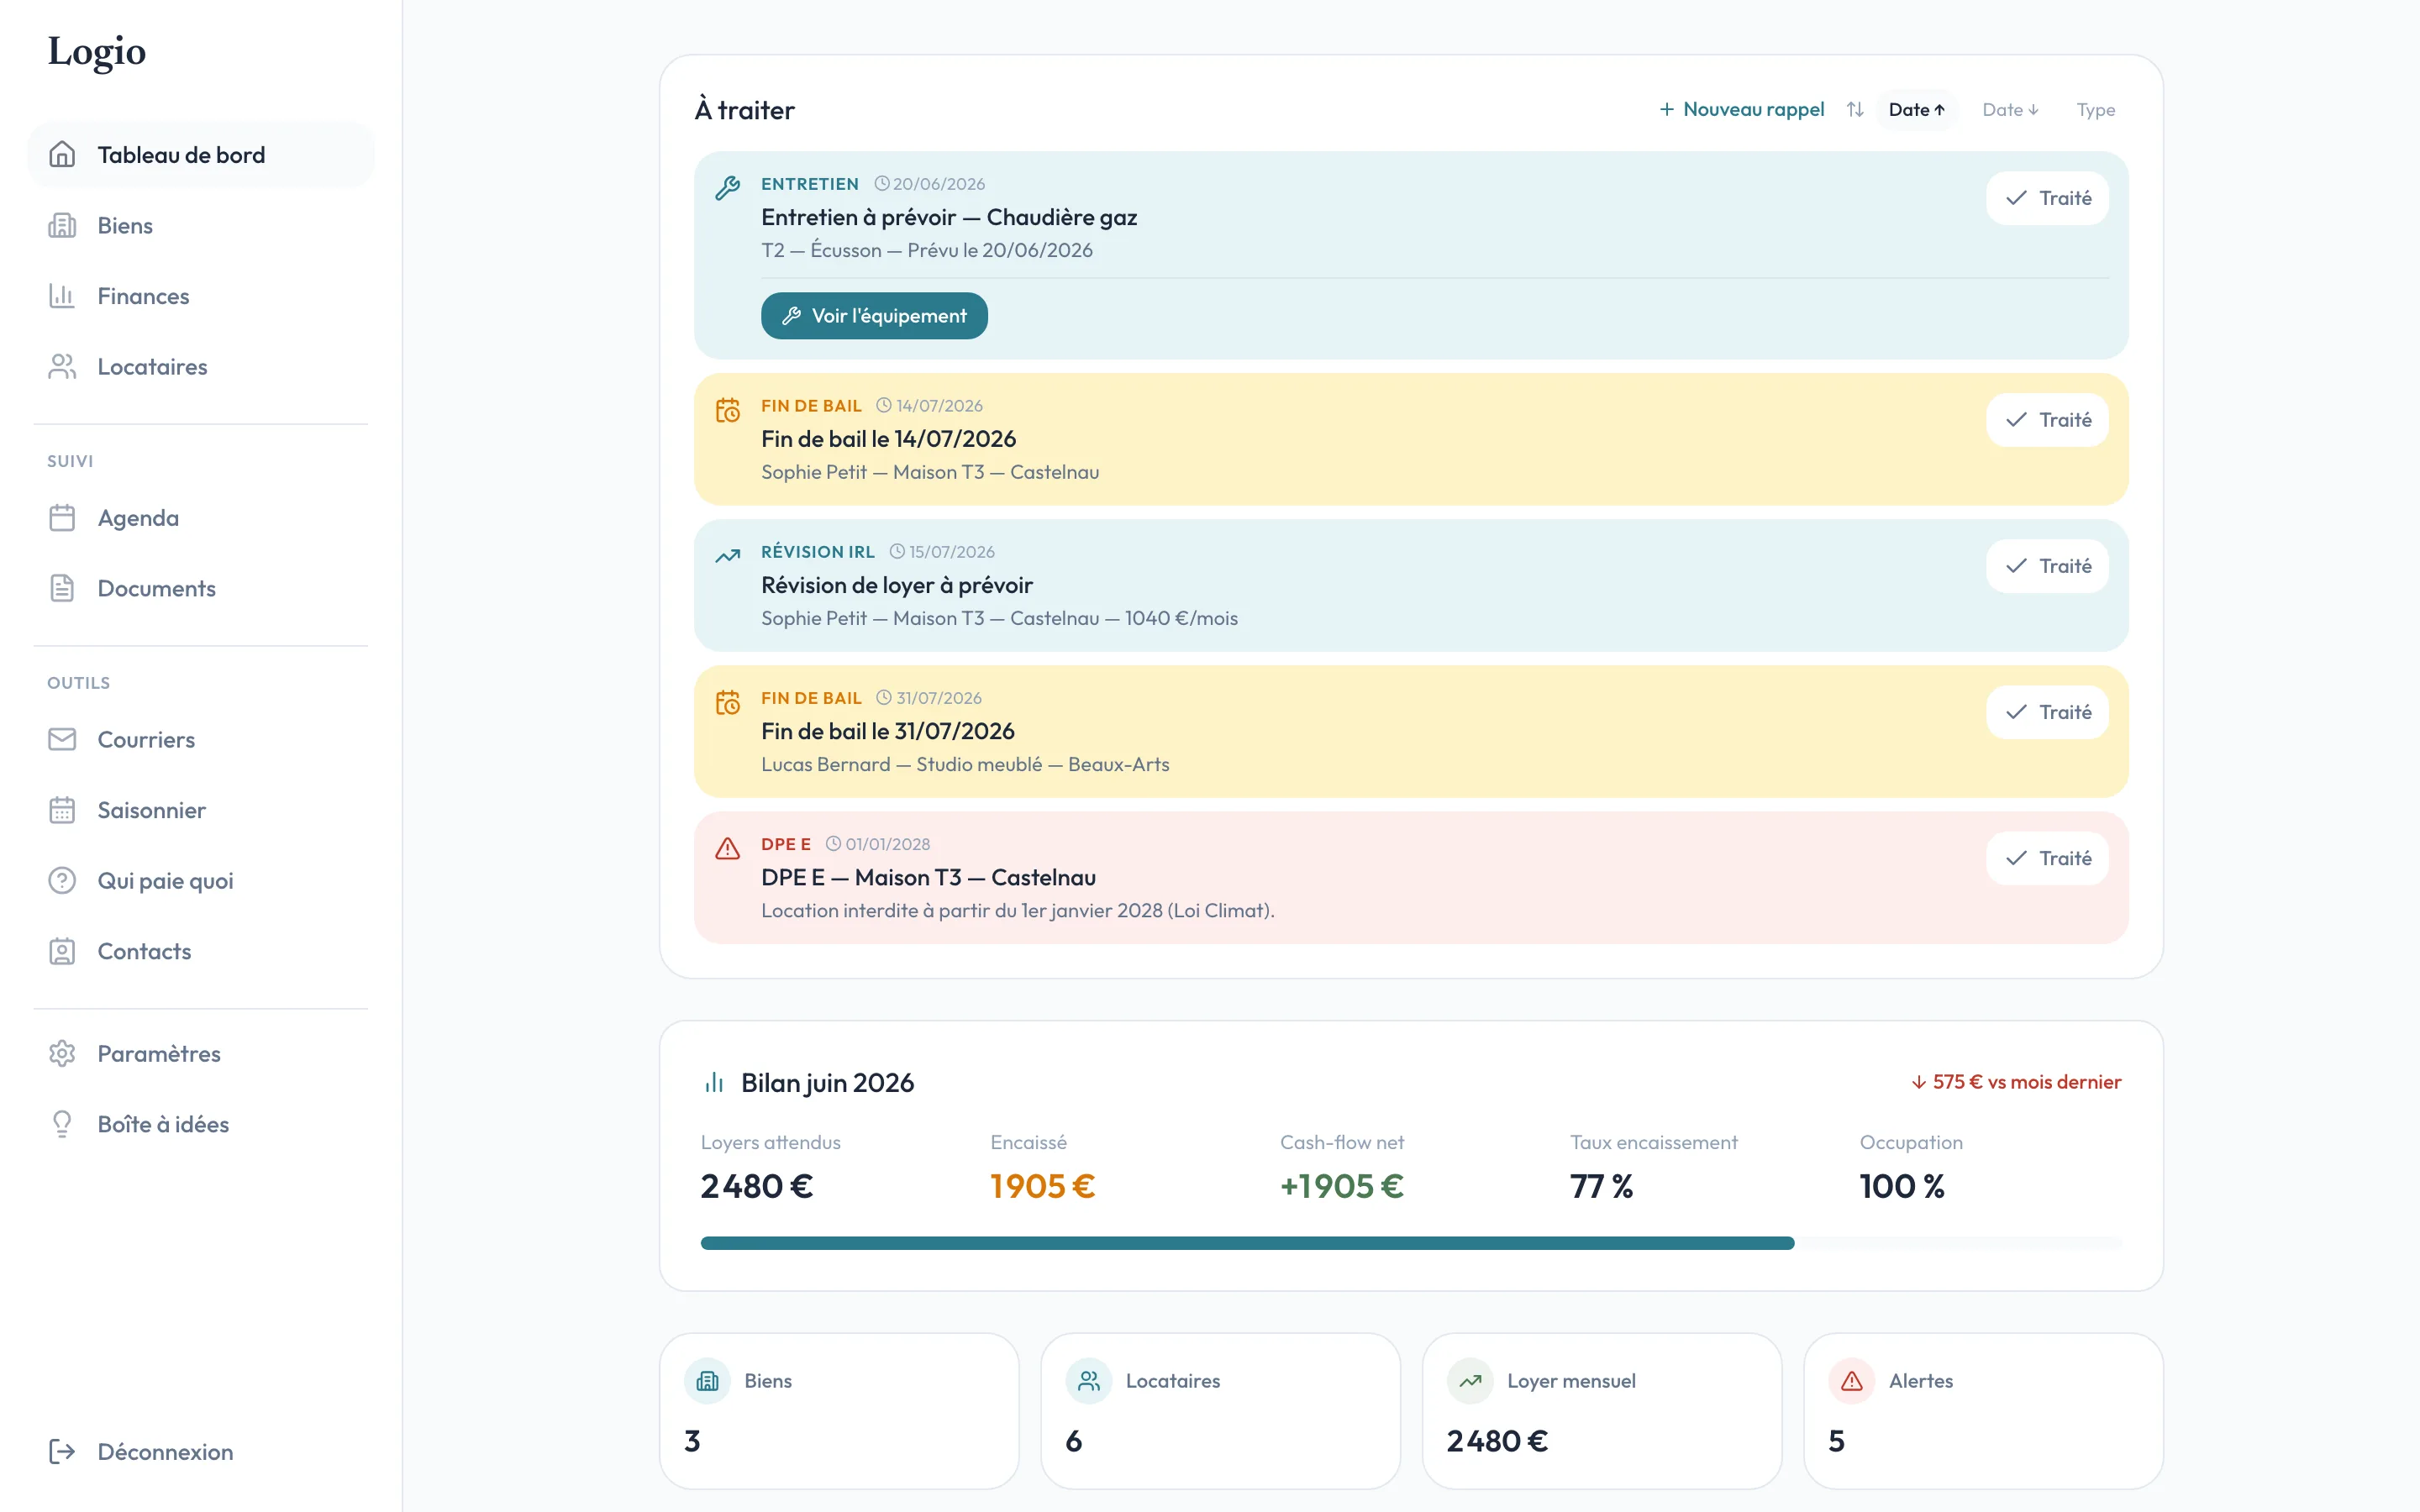
Task: Open the Biens page from the sidebar
Action: [x=201, y=225]
